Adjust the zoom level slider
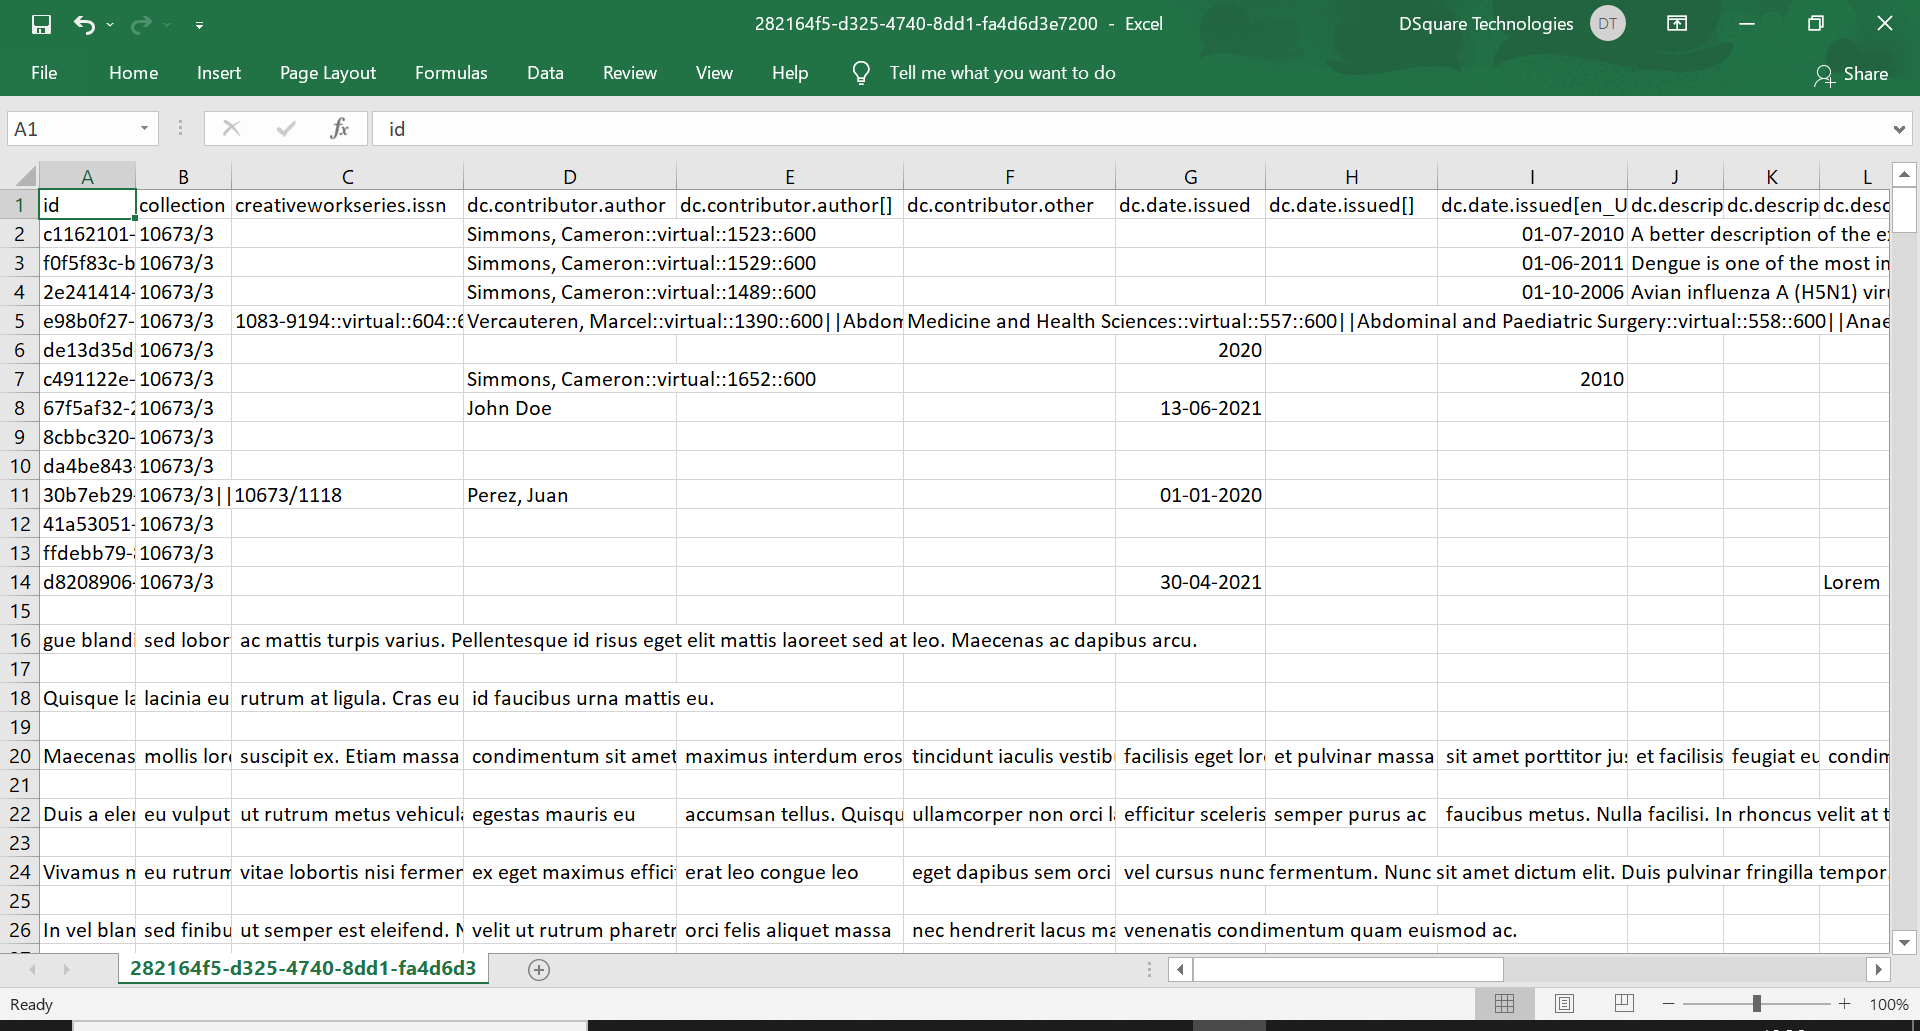Screen dimensions: 1920x1031 1757,1003
